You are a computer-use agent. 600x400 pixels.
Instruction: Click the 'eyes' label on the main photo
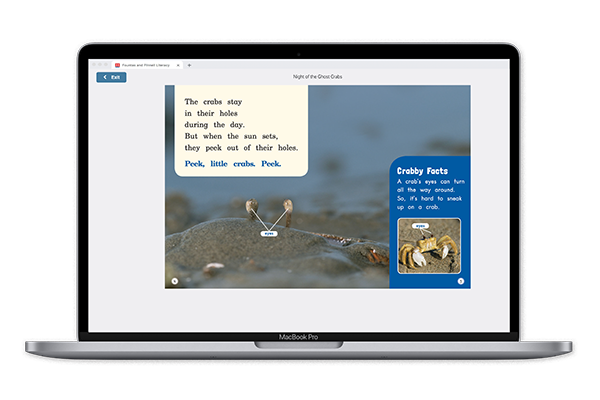coord(268,234)
